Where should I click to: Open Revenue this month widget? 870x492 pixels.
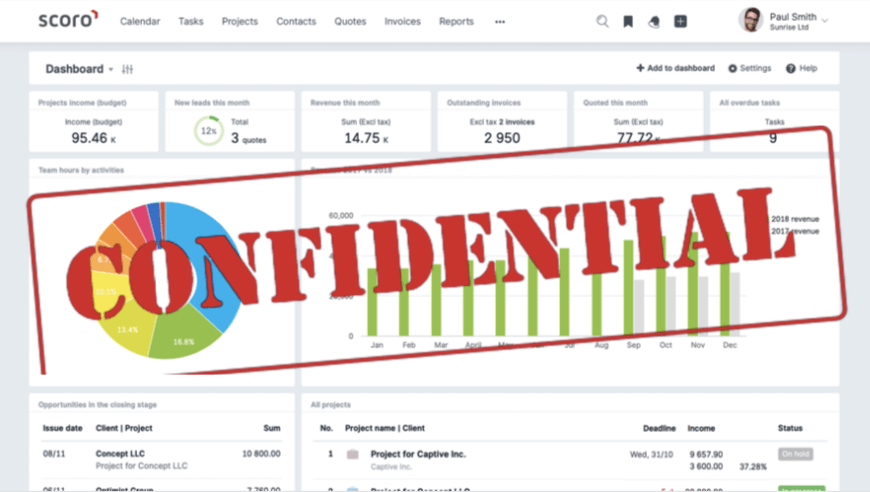click(366, 121)
